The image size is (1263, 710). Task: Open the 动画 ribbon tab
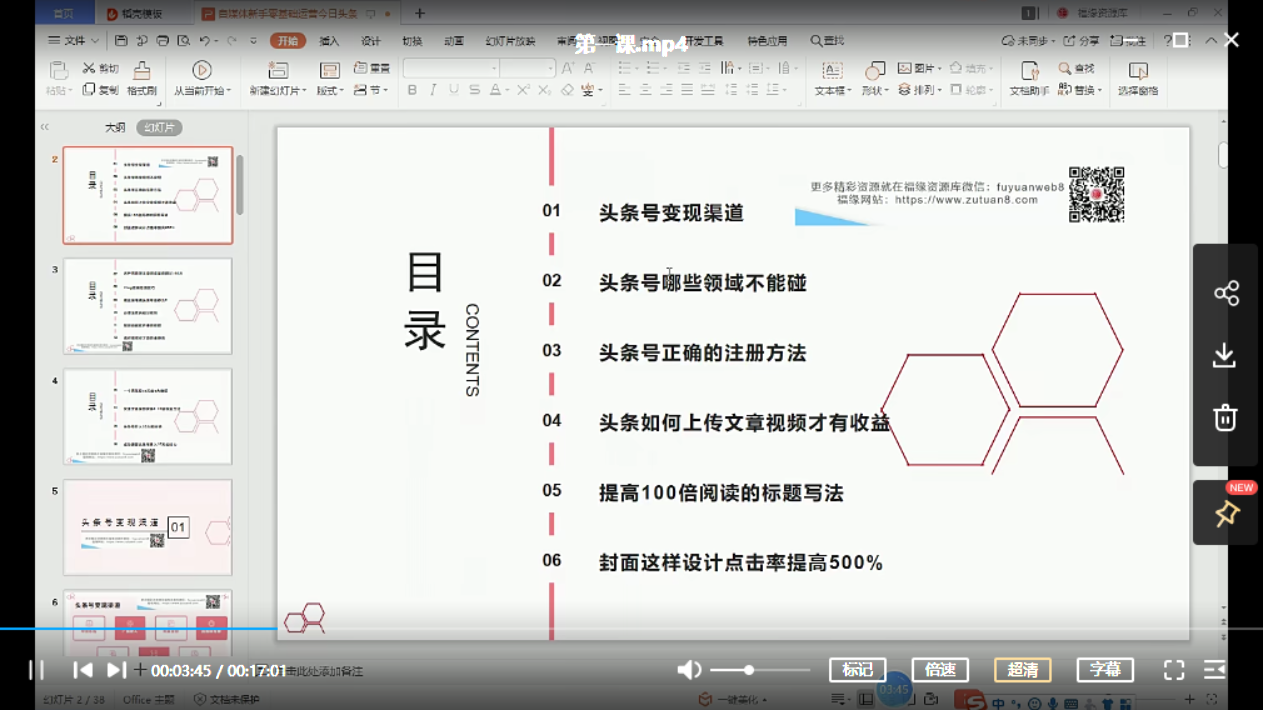(454, 41)
